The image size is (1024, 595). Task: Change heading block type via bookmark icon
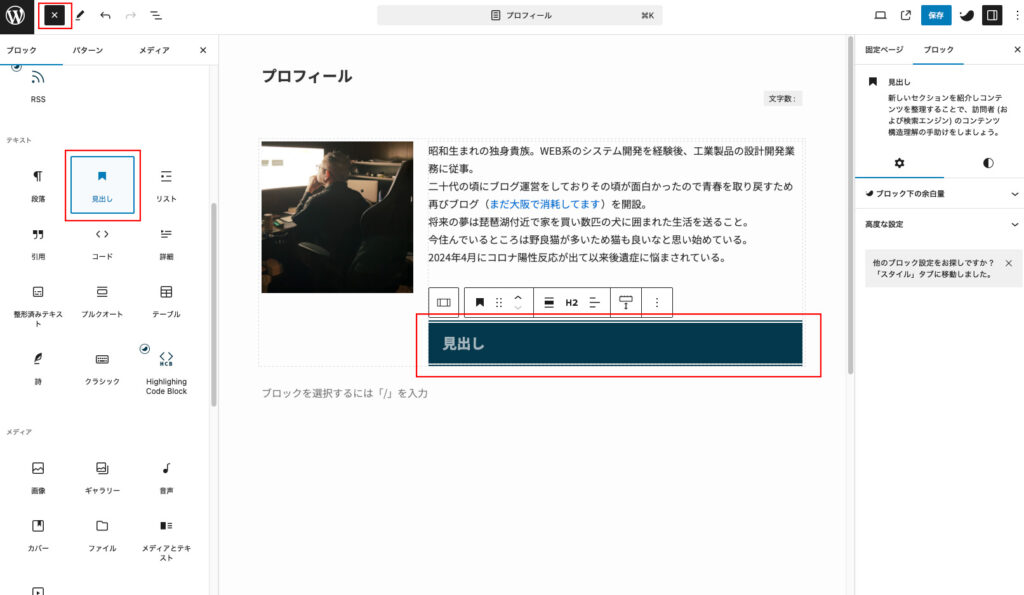tap(479, 302)
